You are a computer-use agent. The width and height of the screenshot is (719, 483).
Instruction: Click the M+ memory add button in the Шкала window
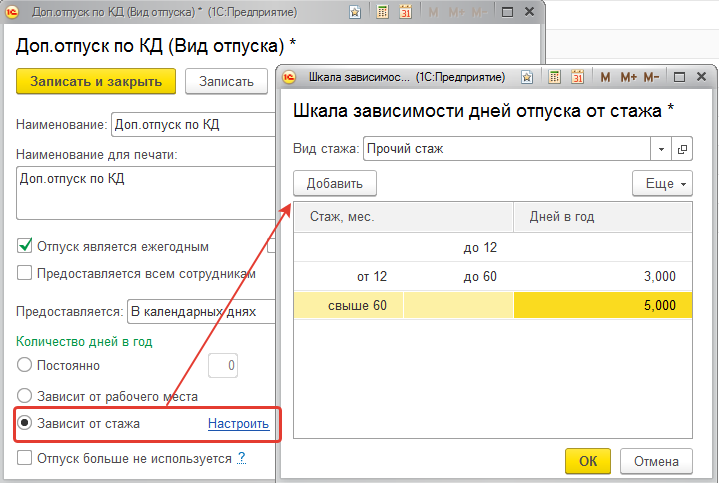click(x=628, y=77)
